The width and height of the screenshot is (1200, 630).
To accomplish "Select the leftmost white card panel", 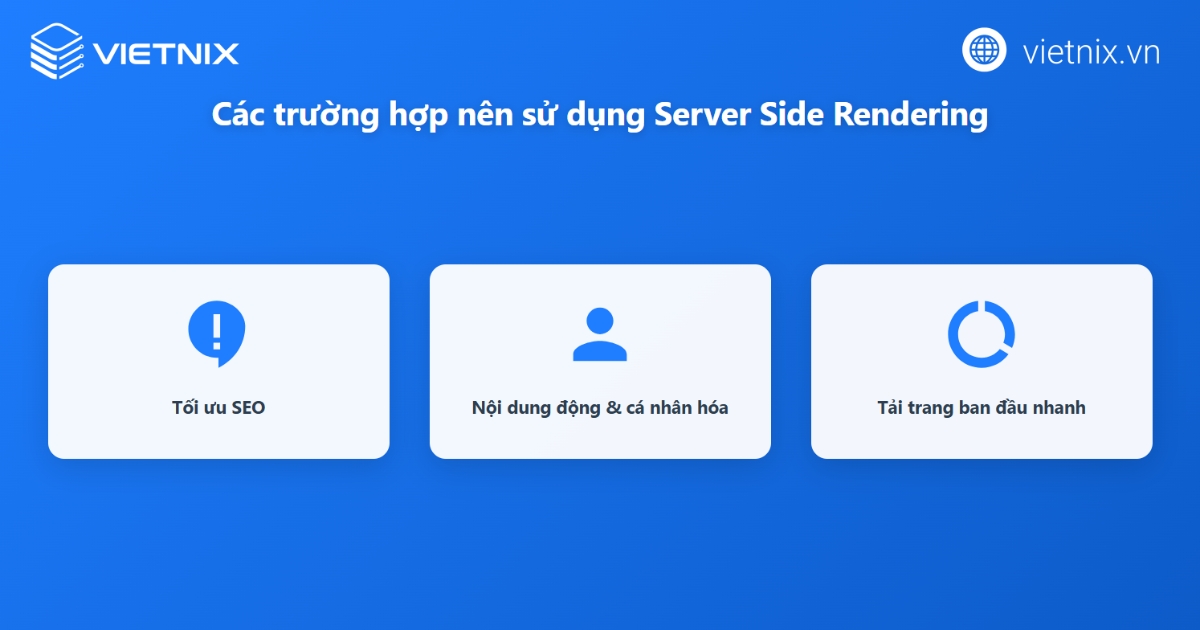I will (218, 361).
